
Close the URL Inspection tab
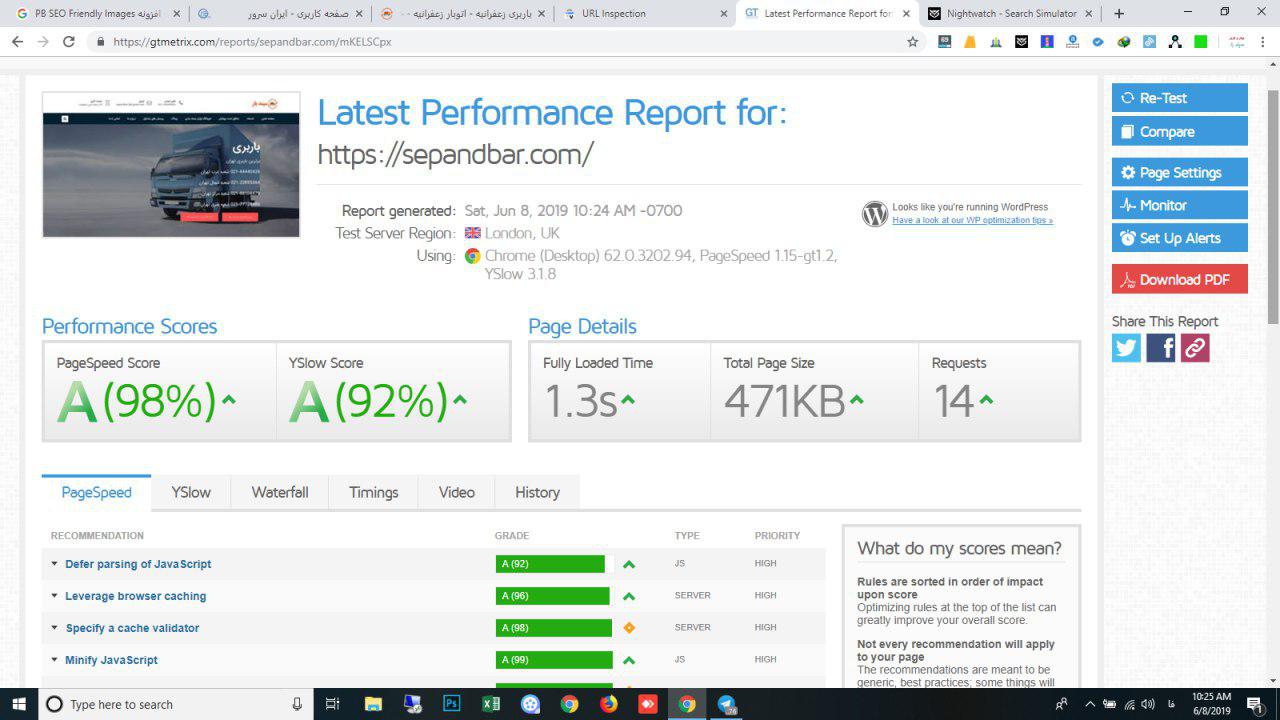pyautogui.click(x=724, y=14)
